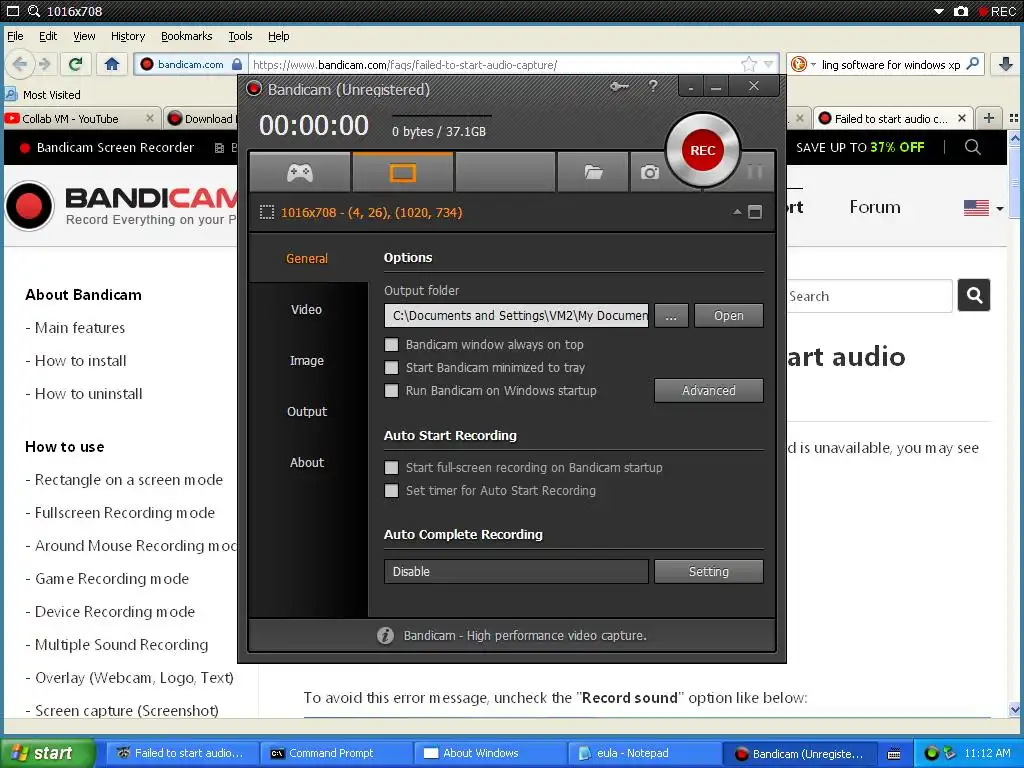
Task: Click the top bar camera icon
Action: (x=961, y=11)
